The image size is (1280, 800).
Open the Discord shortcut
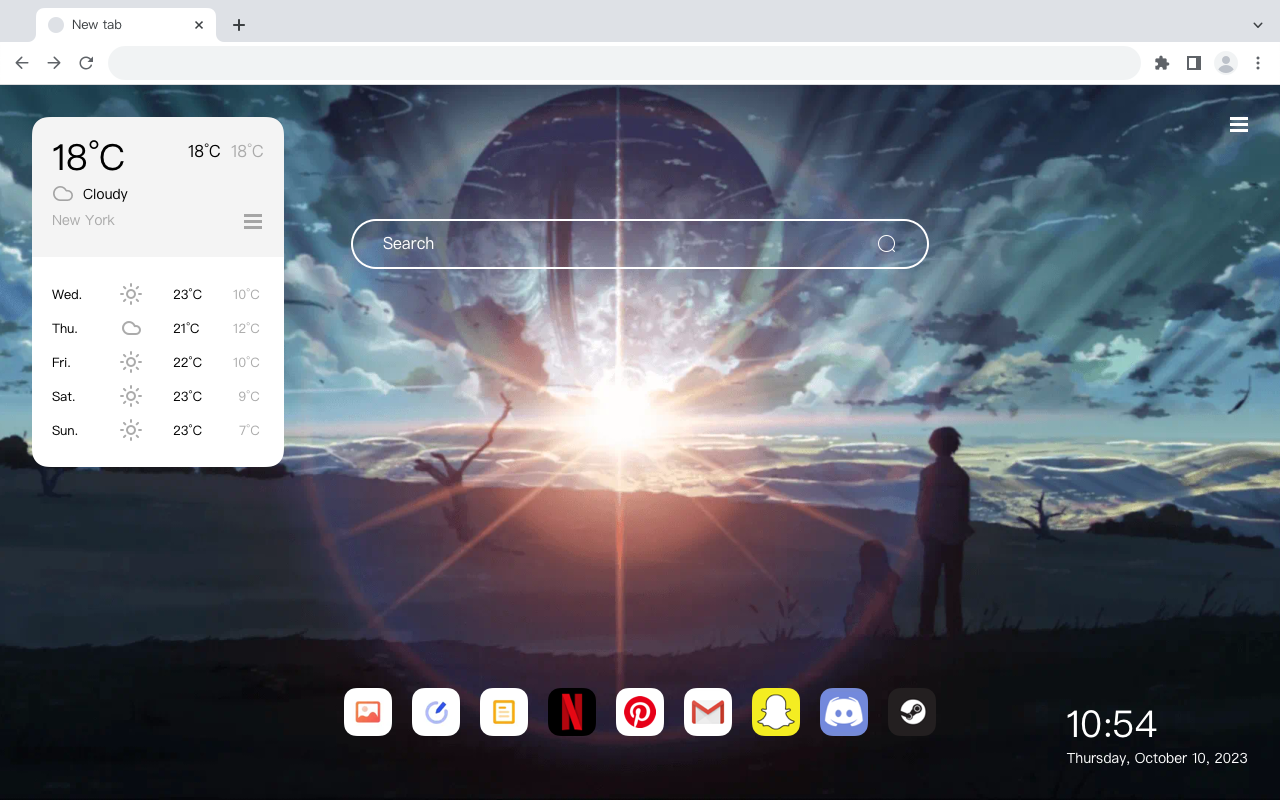click(844, 712)
